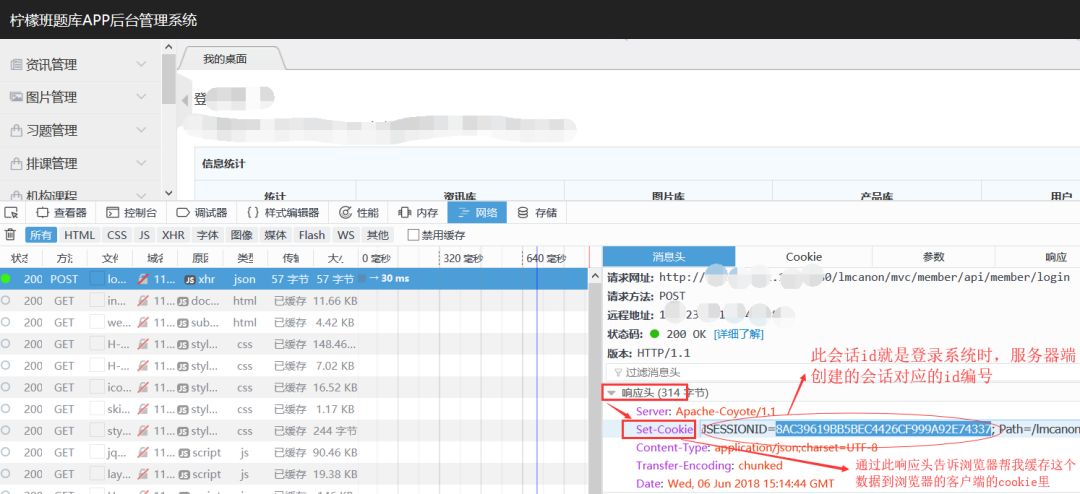
Task: Click the 排课管理 sidebar icon
Action: (16, 163)
